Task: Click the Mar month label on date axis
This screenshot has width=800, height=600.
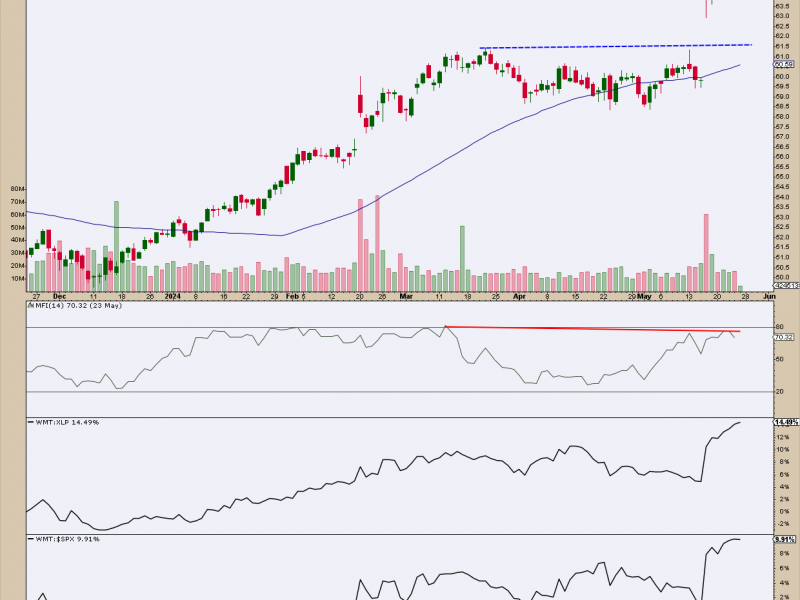Action: pos(406,296)
